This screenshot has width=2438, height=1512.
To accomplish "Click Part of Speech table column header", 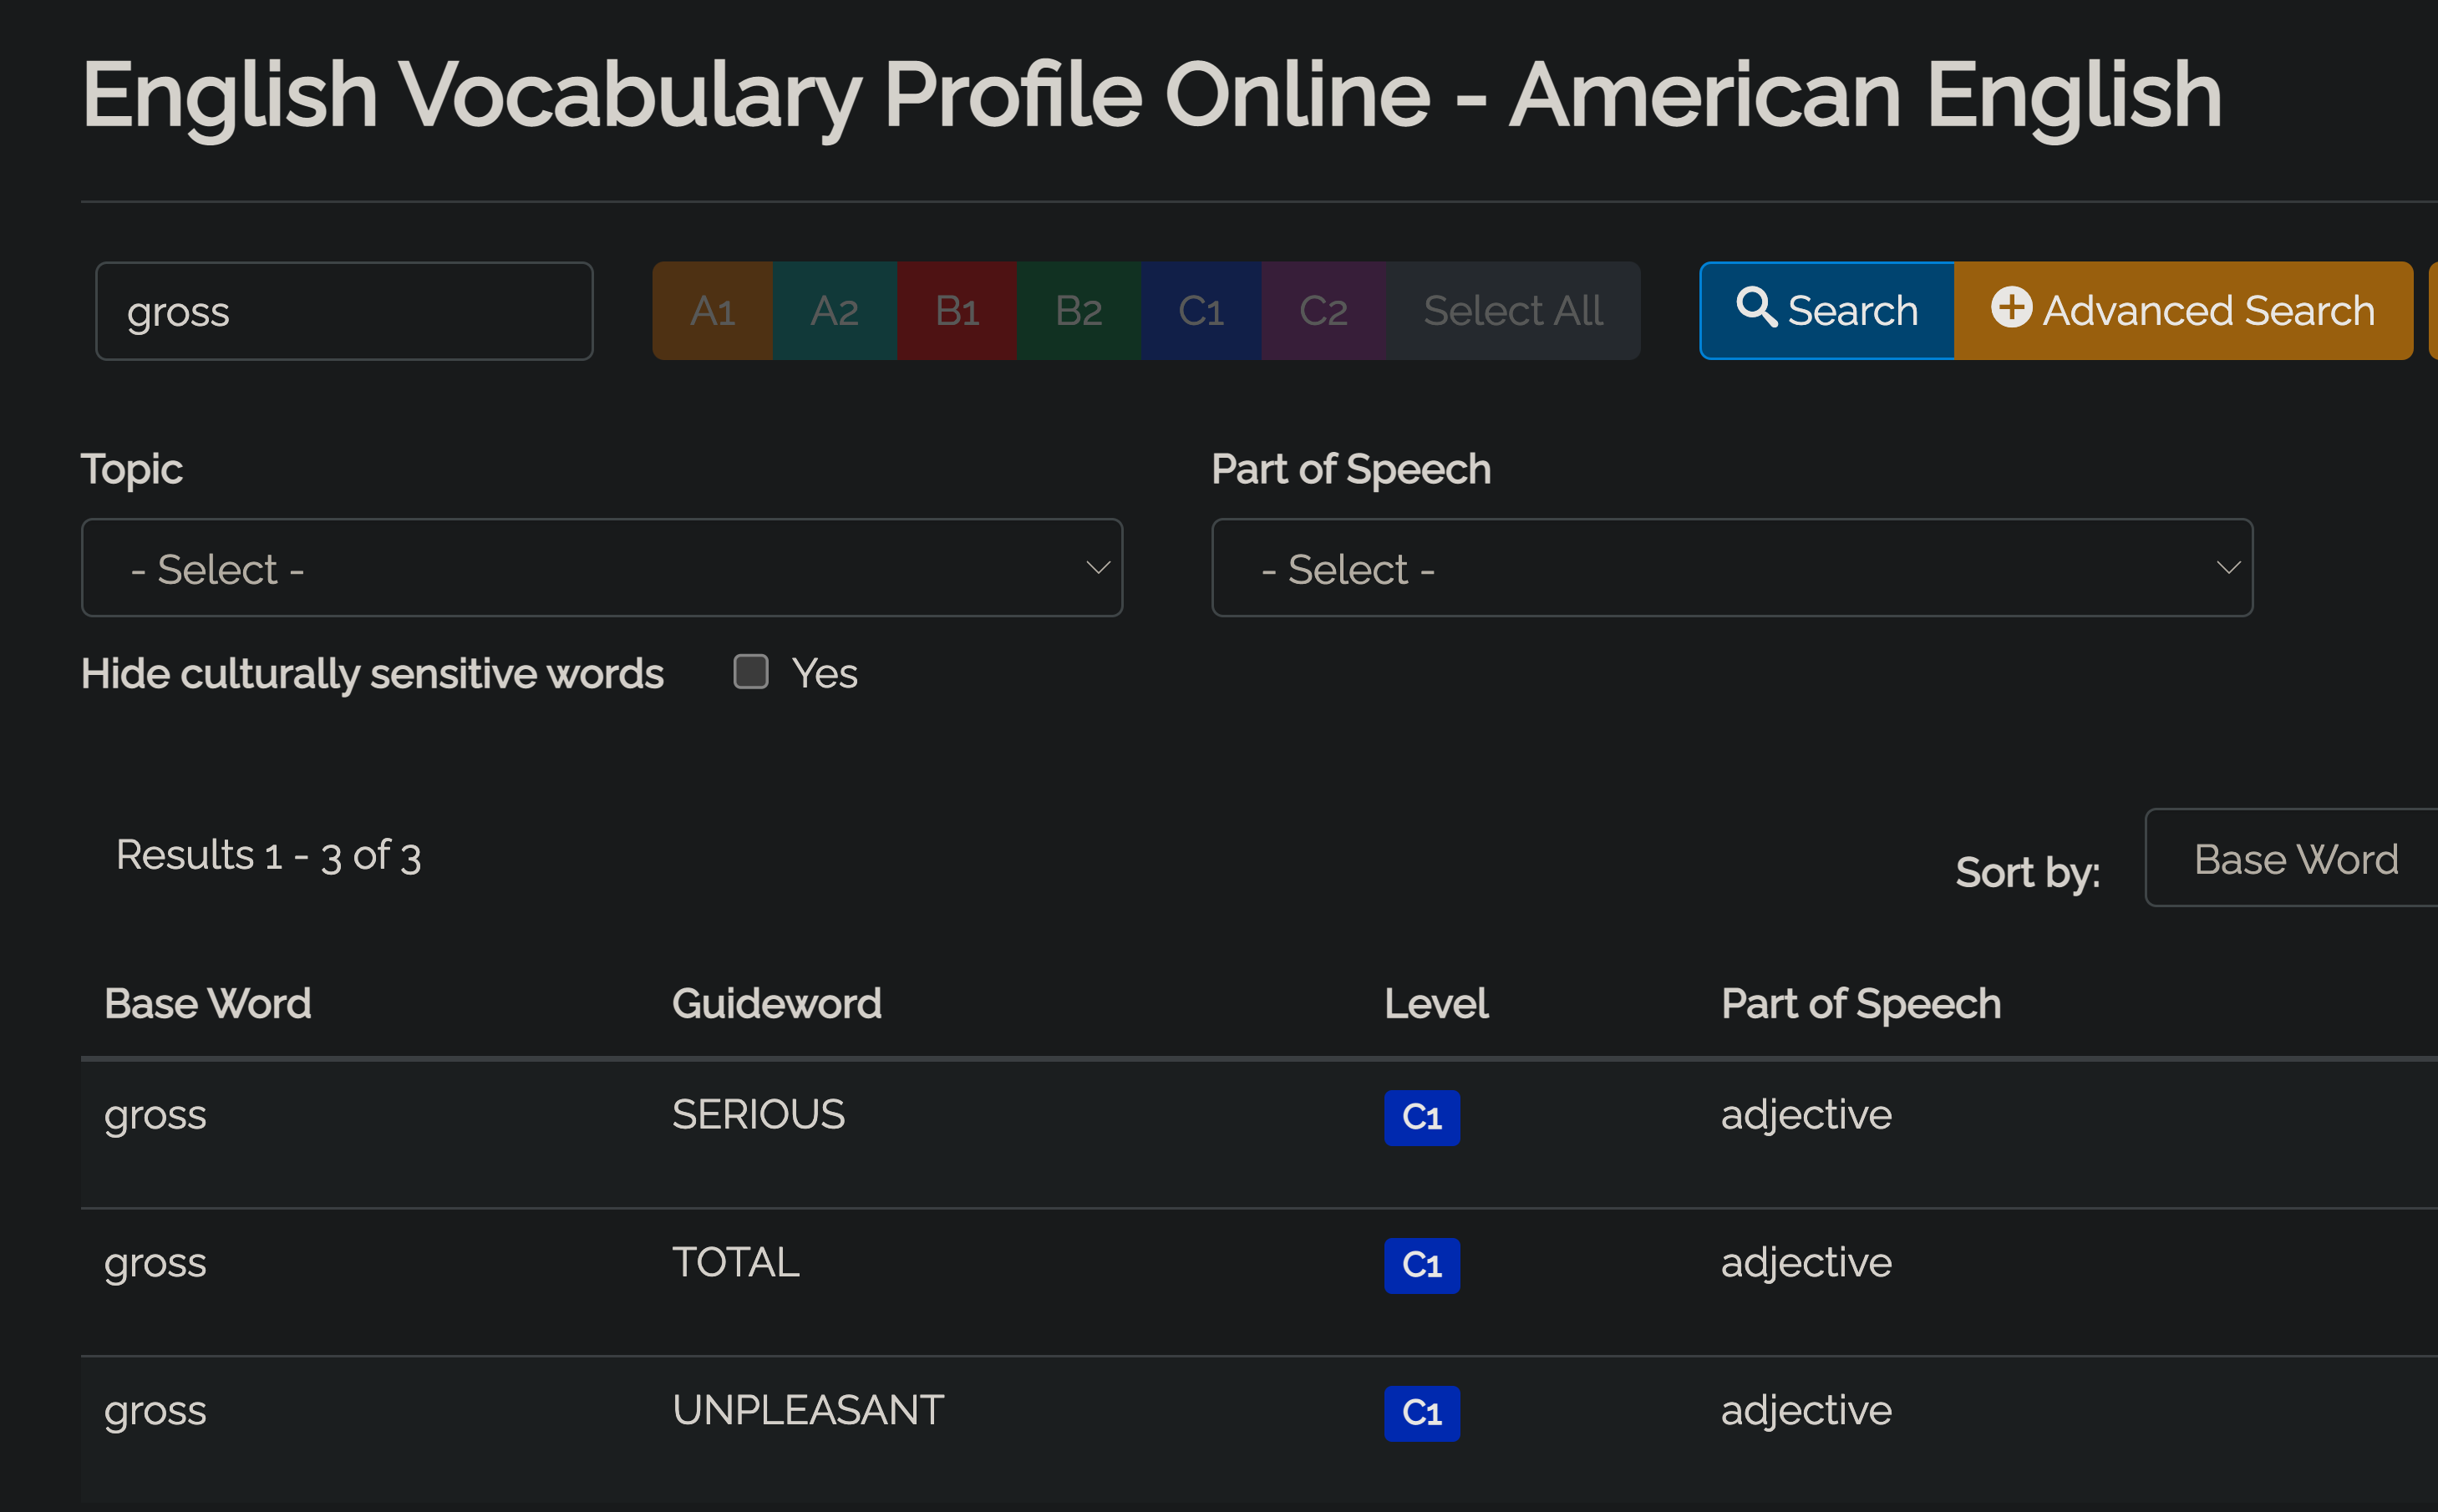I will click(x=1861, y=1003).
